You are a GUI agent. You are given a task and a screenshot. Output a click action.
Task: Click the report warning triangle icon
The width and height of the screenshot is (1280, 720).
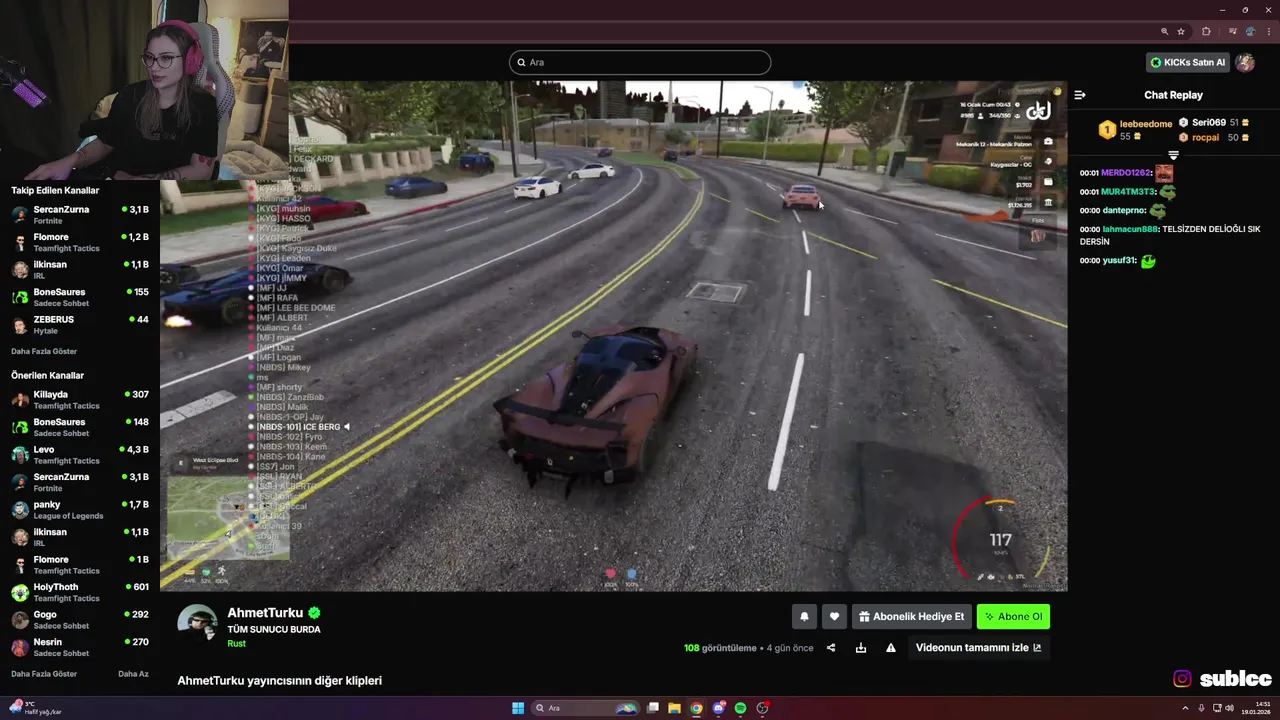tap(890, 648)
